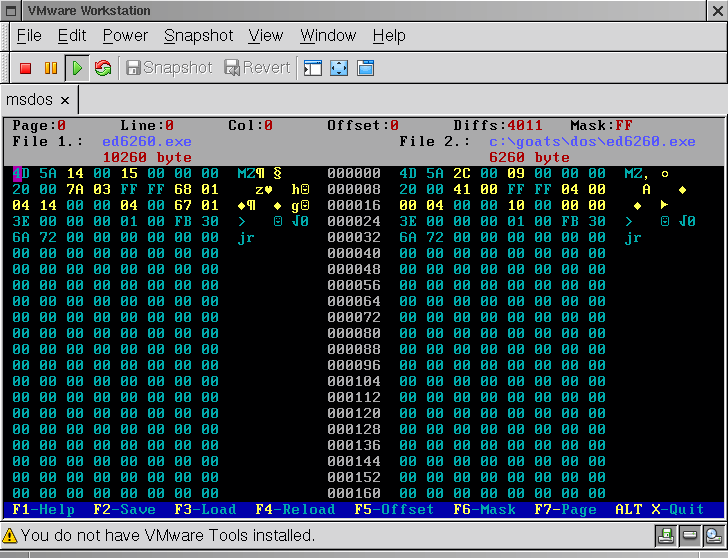
Task: Click F4-Reload in the bottom bar
Action: point(295,510)
